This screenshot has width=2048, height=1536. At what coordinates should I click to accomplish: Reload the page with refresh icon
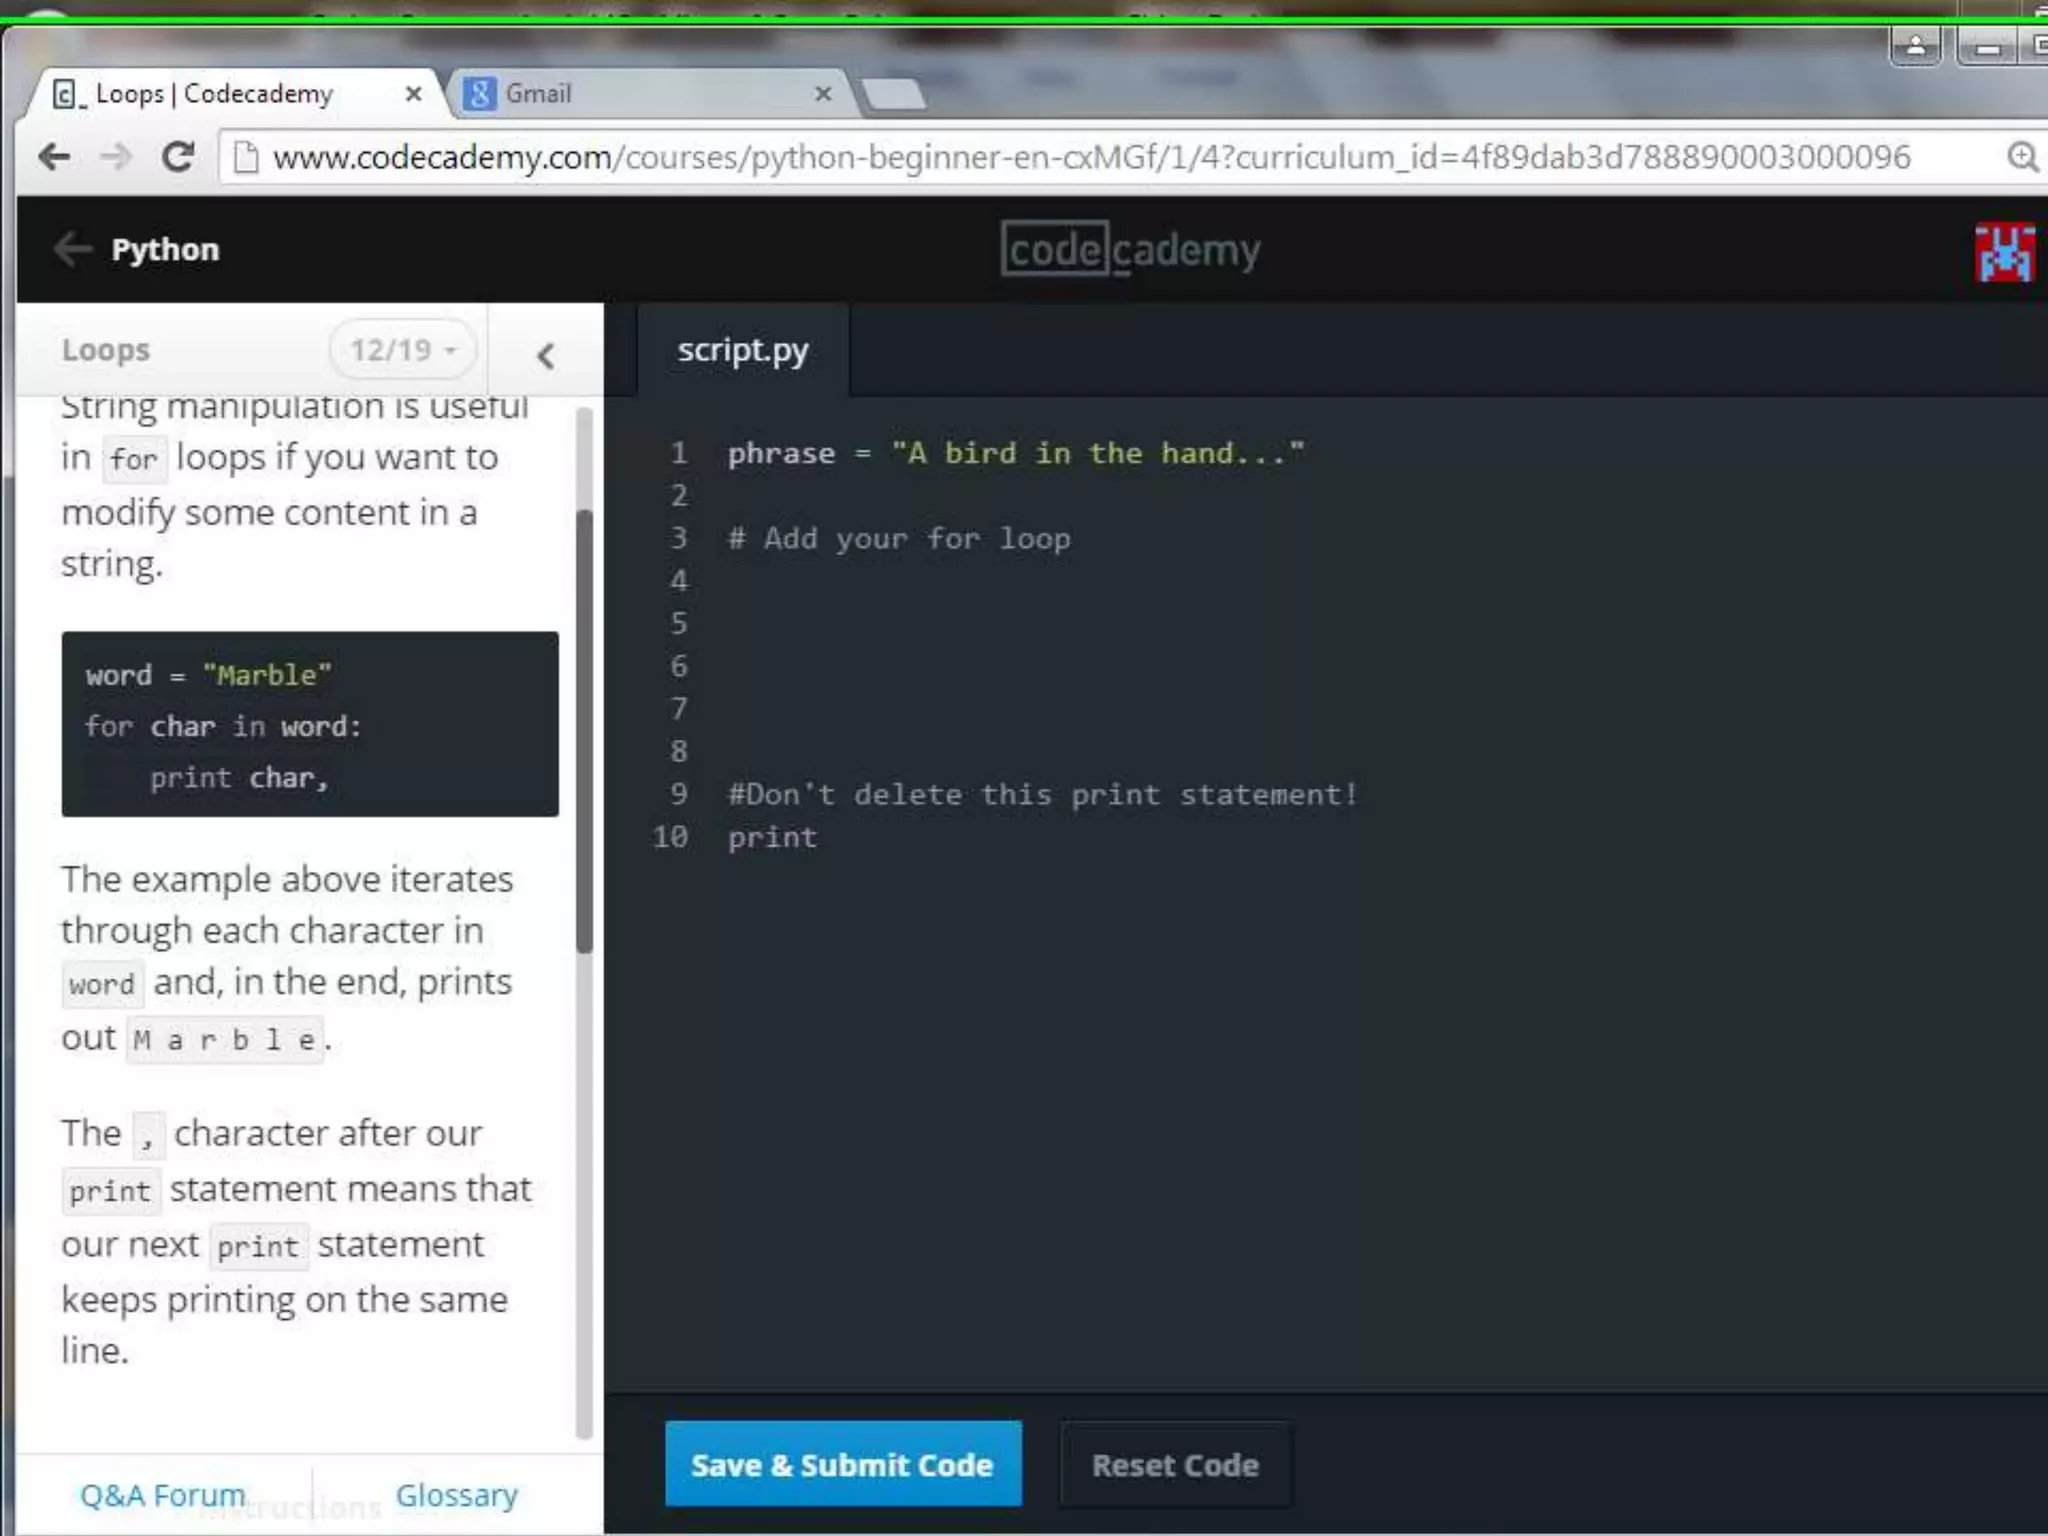(x=179, y=157)
